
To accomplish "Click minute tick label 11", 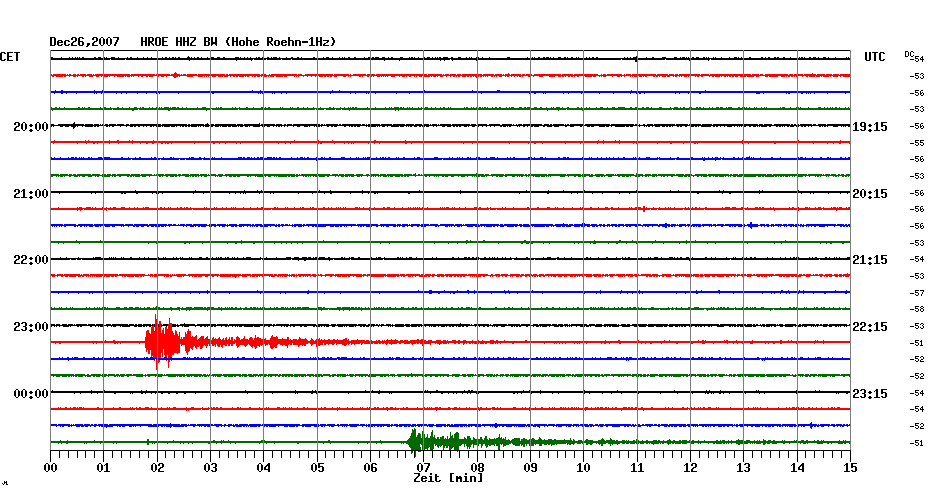I will [637, 467].
